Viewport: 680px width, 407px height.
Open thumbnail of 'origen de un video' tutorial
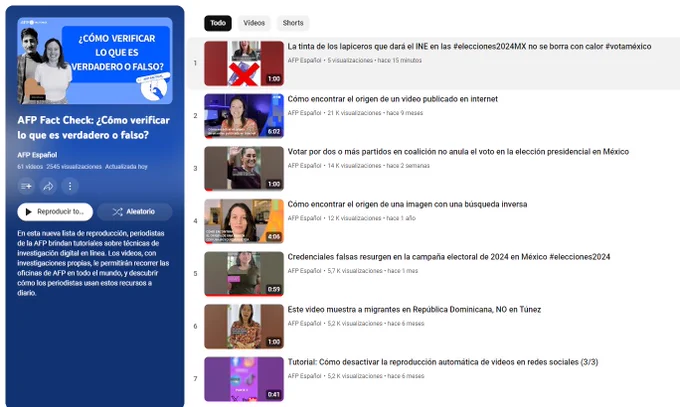point(244,116)
